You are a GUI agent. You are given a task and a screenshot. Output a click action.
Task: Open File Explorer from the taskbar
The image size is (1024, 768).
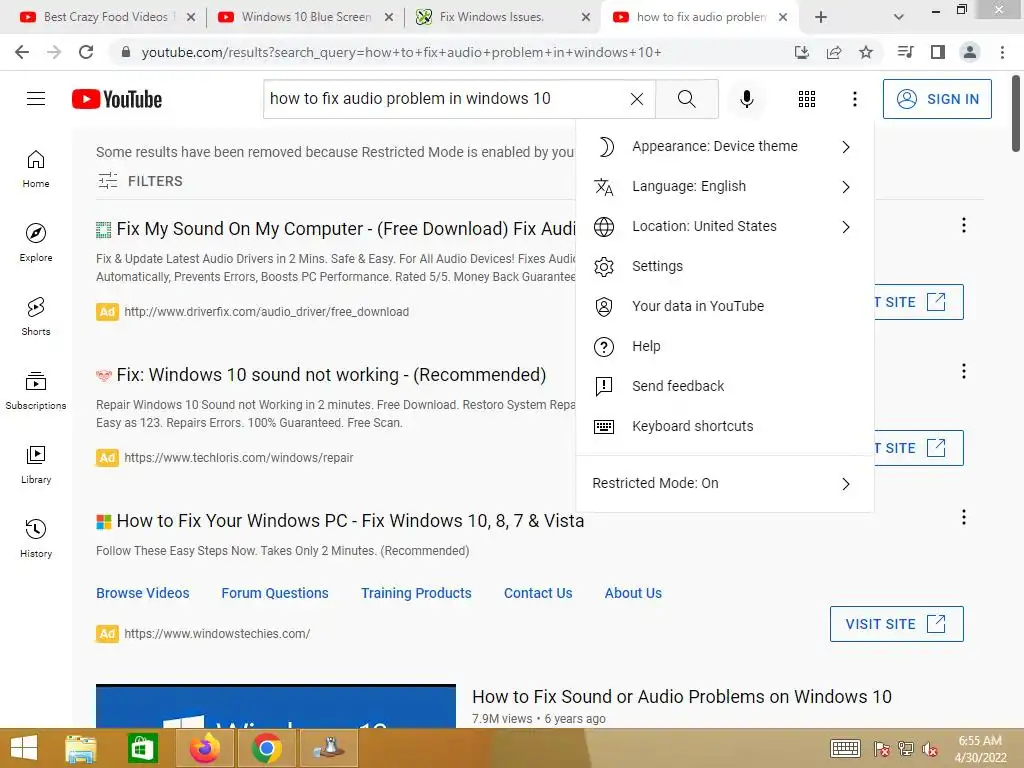click(81, 748)
